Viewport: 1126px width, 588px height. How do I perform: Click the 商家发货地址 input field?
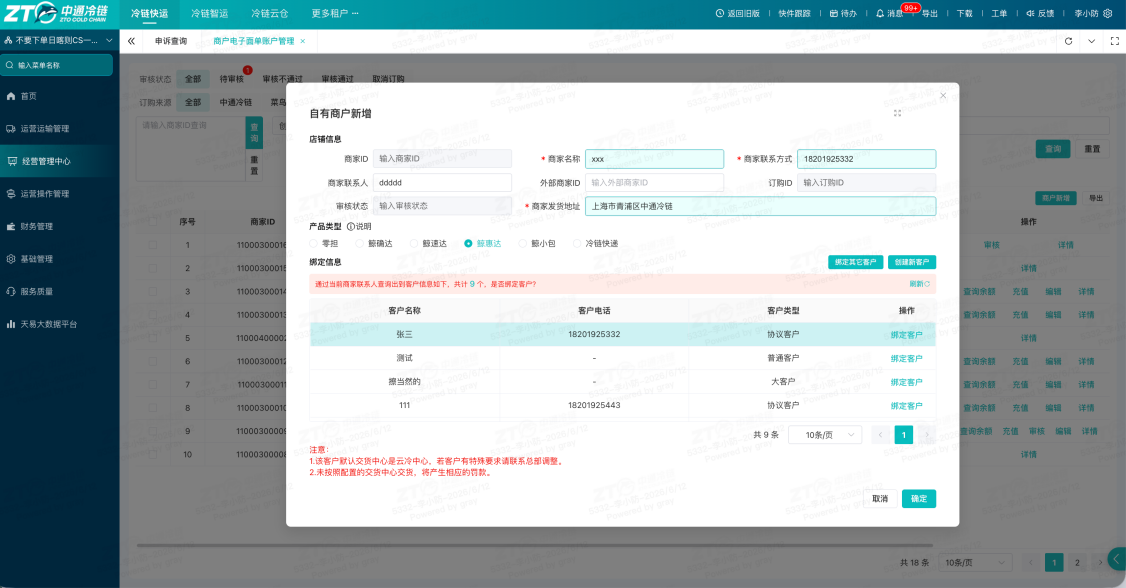760,206
